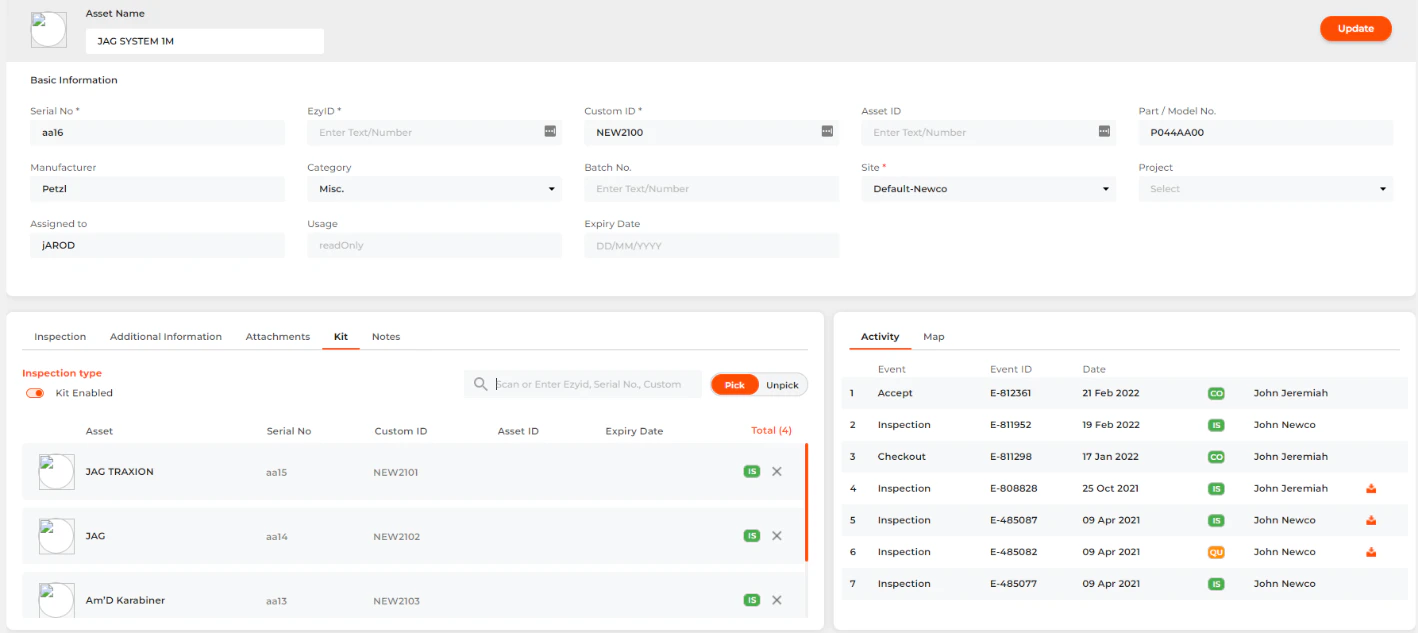
Task: Click the Batch No. input field
Action: click(x=712, y=189)
